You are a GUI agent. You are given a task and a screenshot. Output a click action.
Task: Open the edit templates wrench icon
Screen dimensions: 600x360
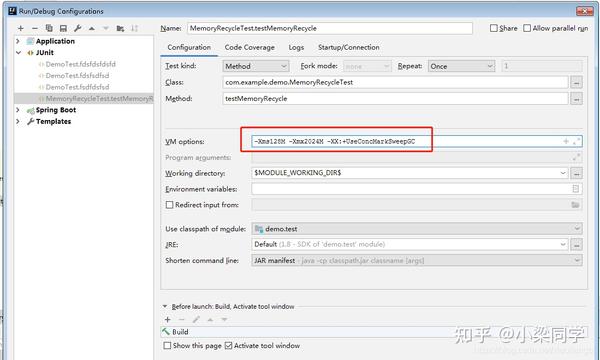pos(78,28)
